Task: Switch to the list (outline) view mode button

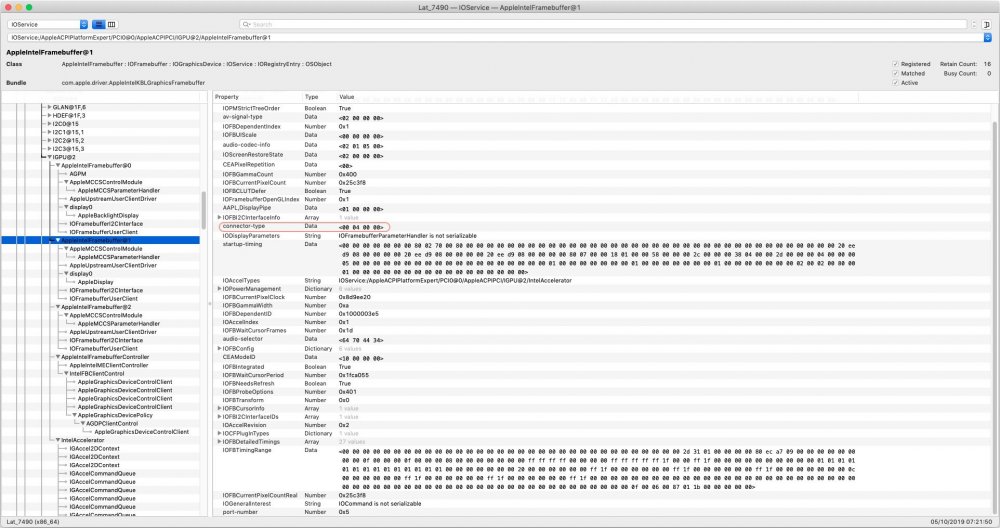Action: click(99, 23)
